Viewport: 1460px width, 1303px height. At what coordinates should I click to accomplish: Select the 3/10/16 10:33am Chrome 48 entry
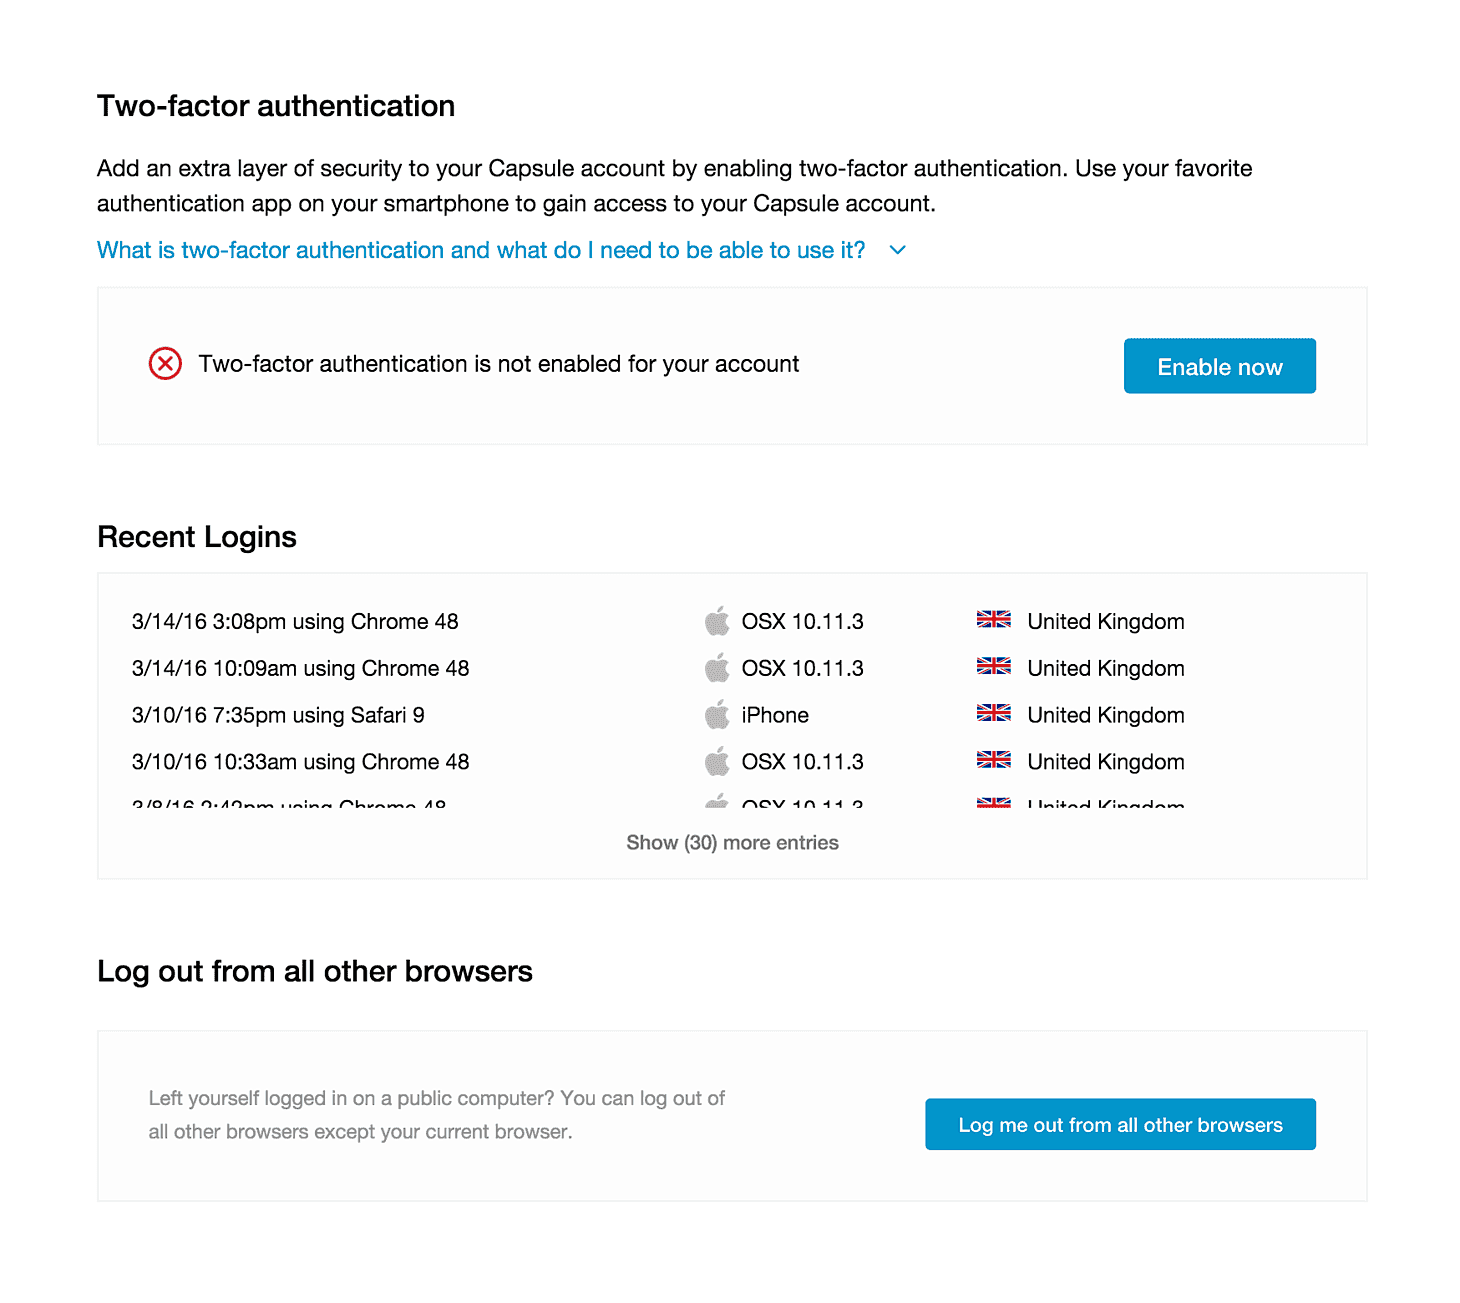tap(300, 762)
